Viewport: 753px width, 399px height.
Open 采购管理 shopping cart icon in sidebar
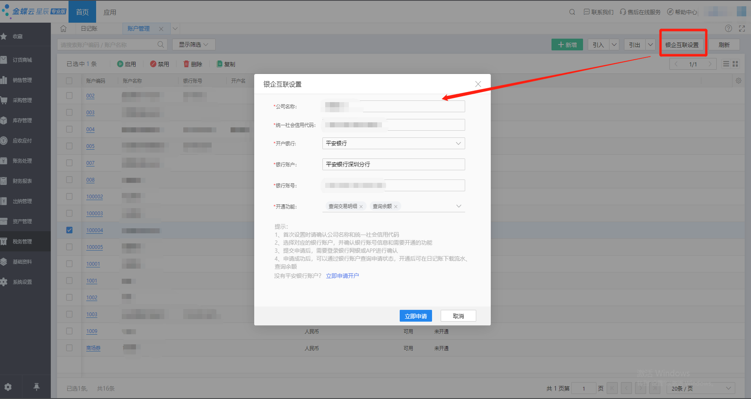(x=4, y=100)
